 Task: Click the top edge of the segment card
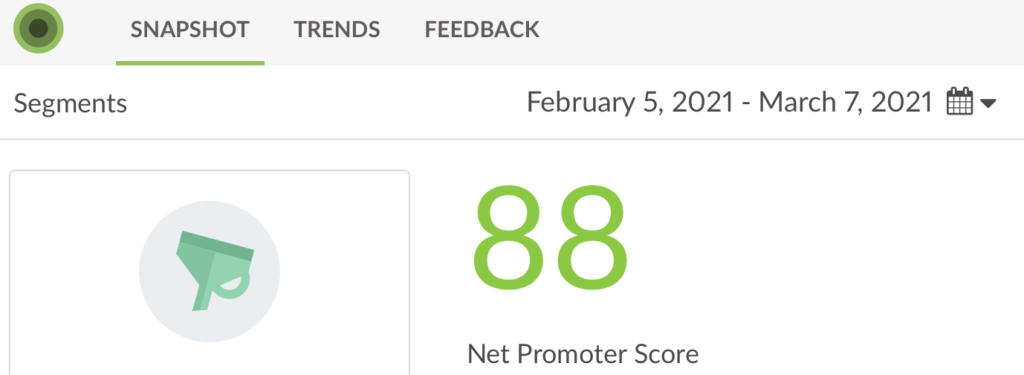(210, 171)
